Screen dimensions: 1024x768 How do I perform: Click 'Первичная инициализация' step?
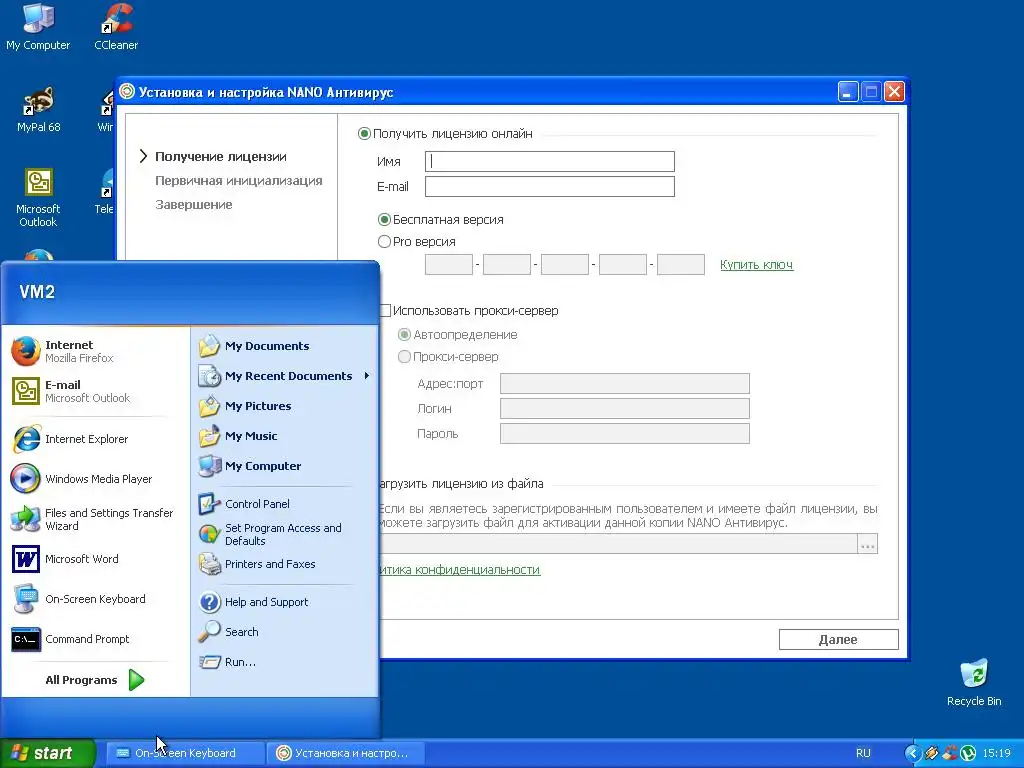(x=239, y=181)
